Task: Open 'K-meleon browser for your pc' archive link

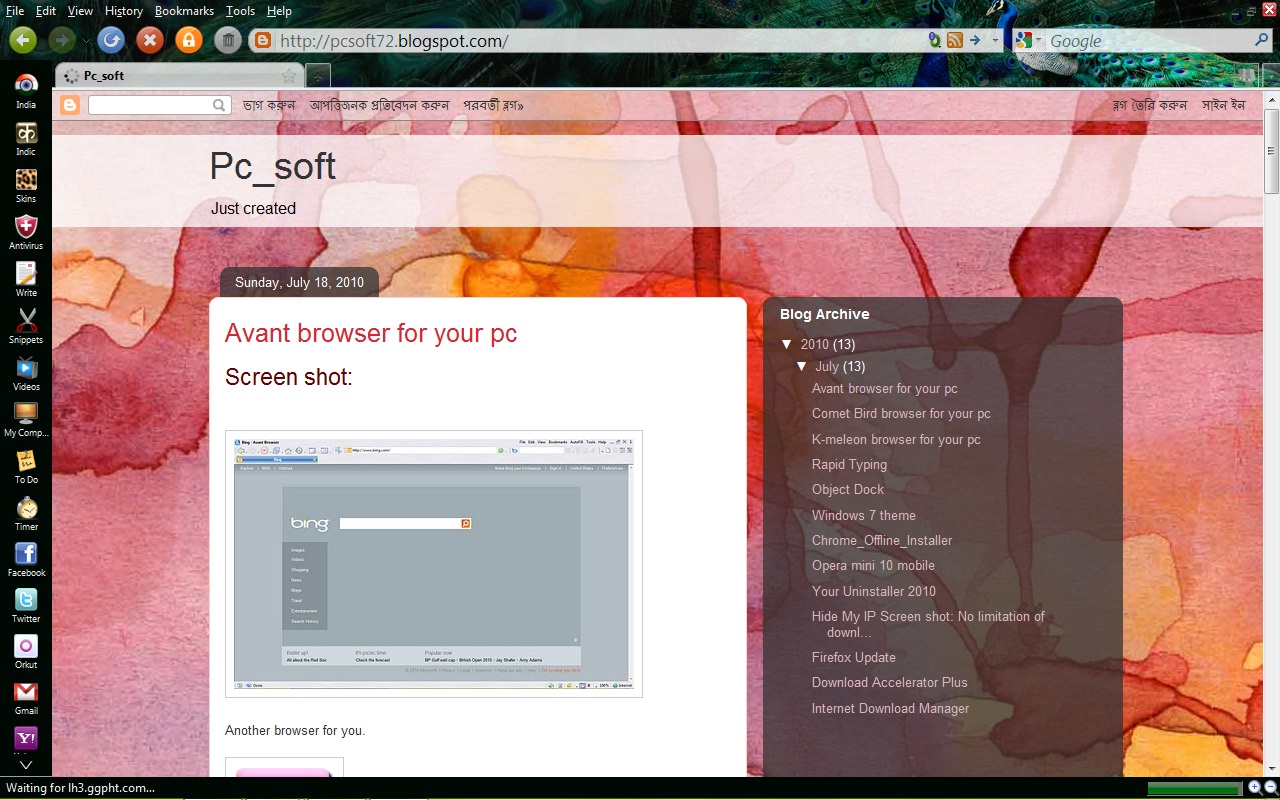Action: tap(896, 439)
